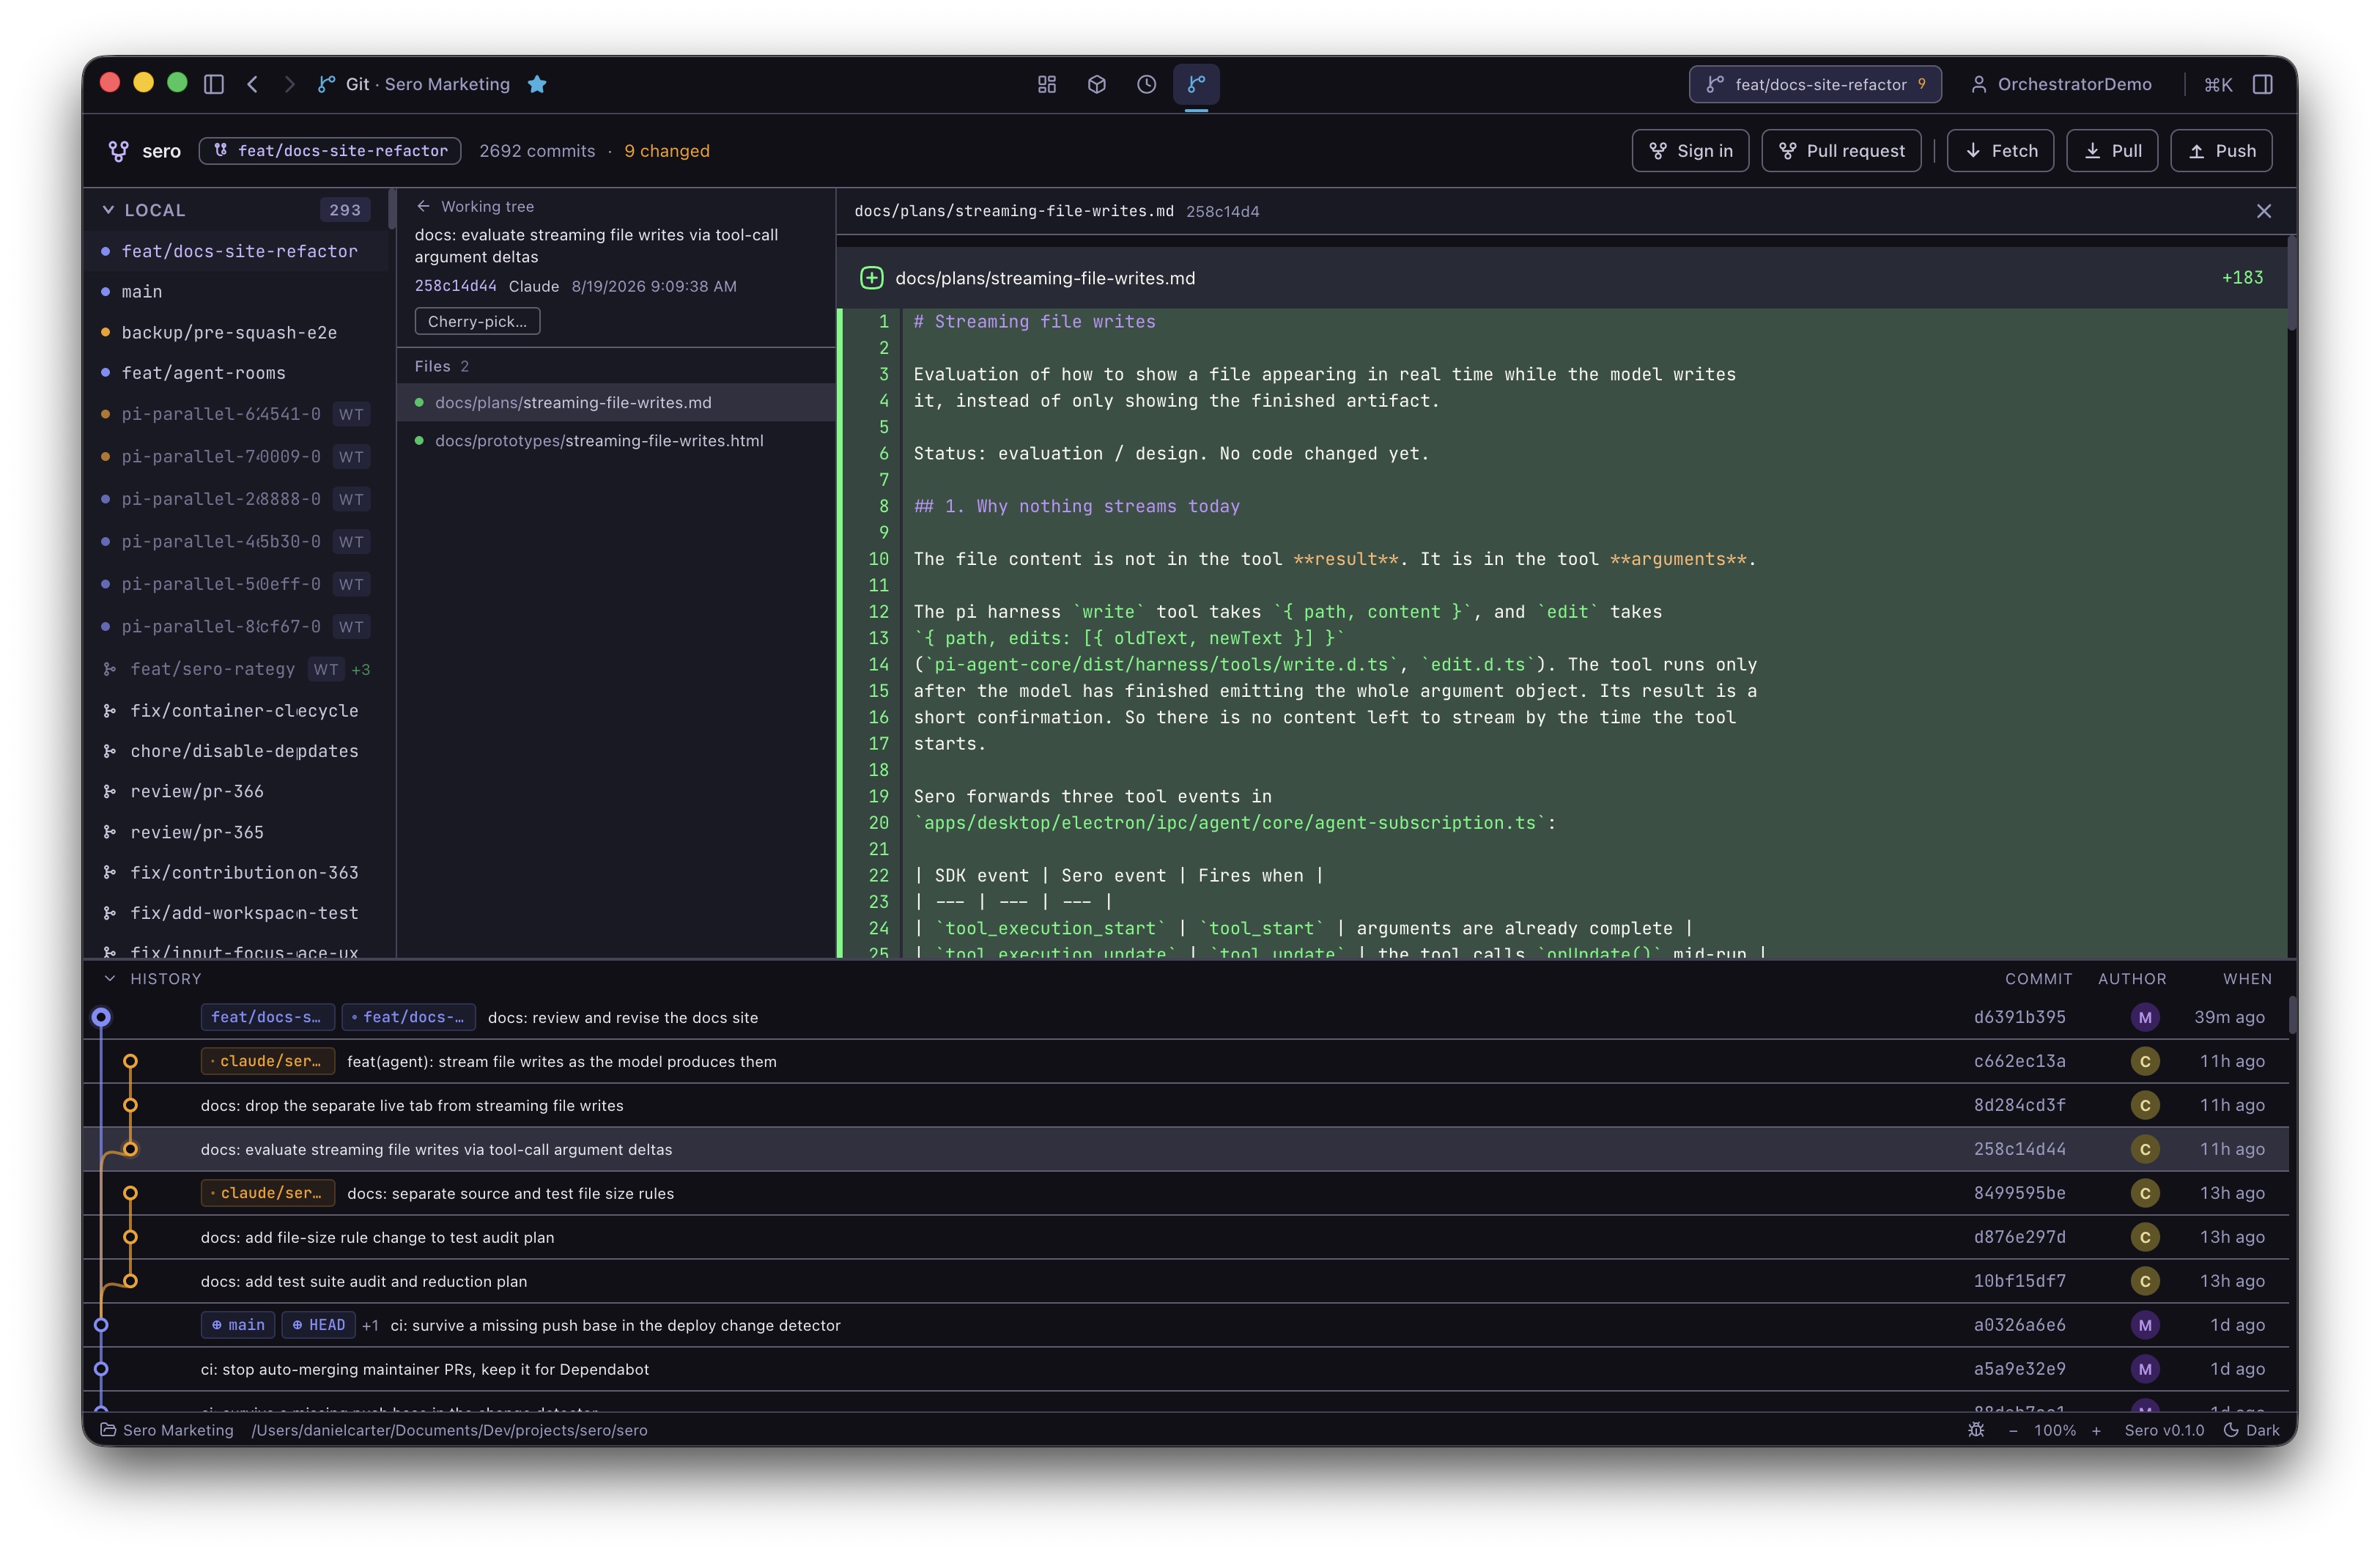
Task: Toggle the left sidebar panel icon
Action: pos(213,84)
